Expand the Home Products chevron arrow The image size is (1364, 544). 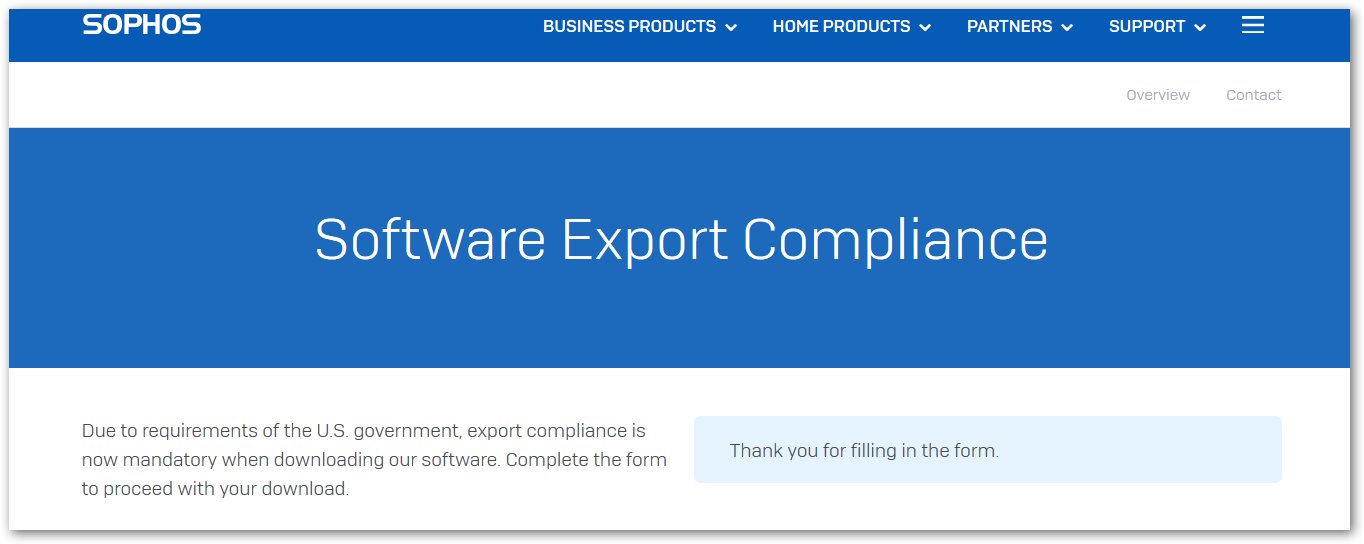tap(925, 28)
